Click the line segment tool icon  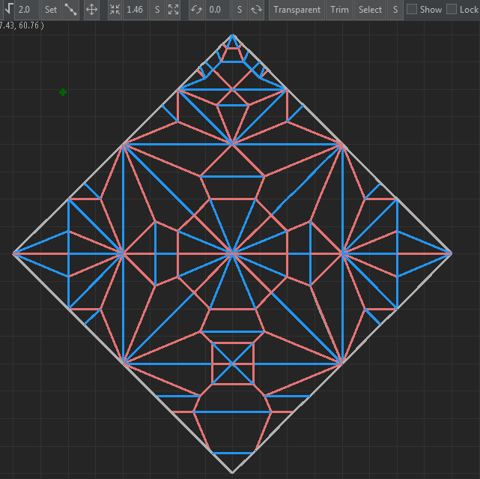(71, 10)
